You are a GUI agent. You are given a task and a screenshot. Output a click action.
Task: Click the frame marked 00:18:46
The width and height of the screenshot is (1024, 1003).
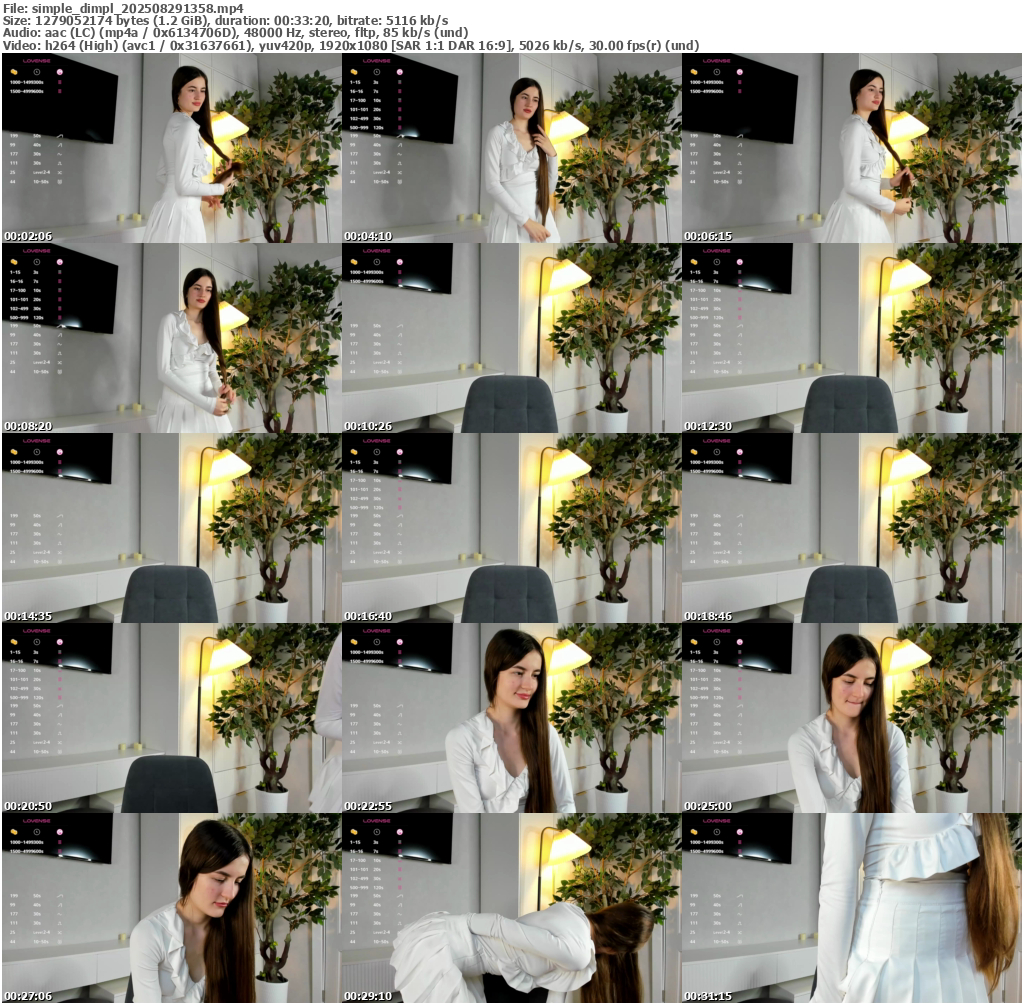tap(851, 528)
